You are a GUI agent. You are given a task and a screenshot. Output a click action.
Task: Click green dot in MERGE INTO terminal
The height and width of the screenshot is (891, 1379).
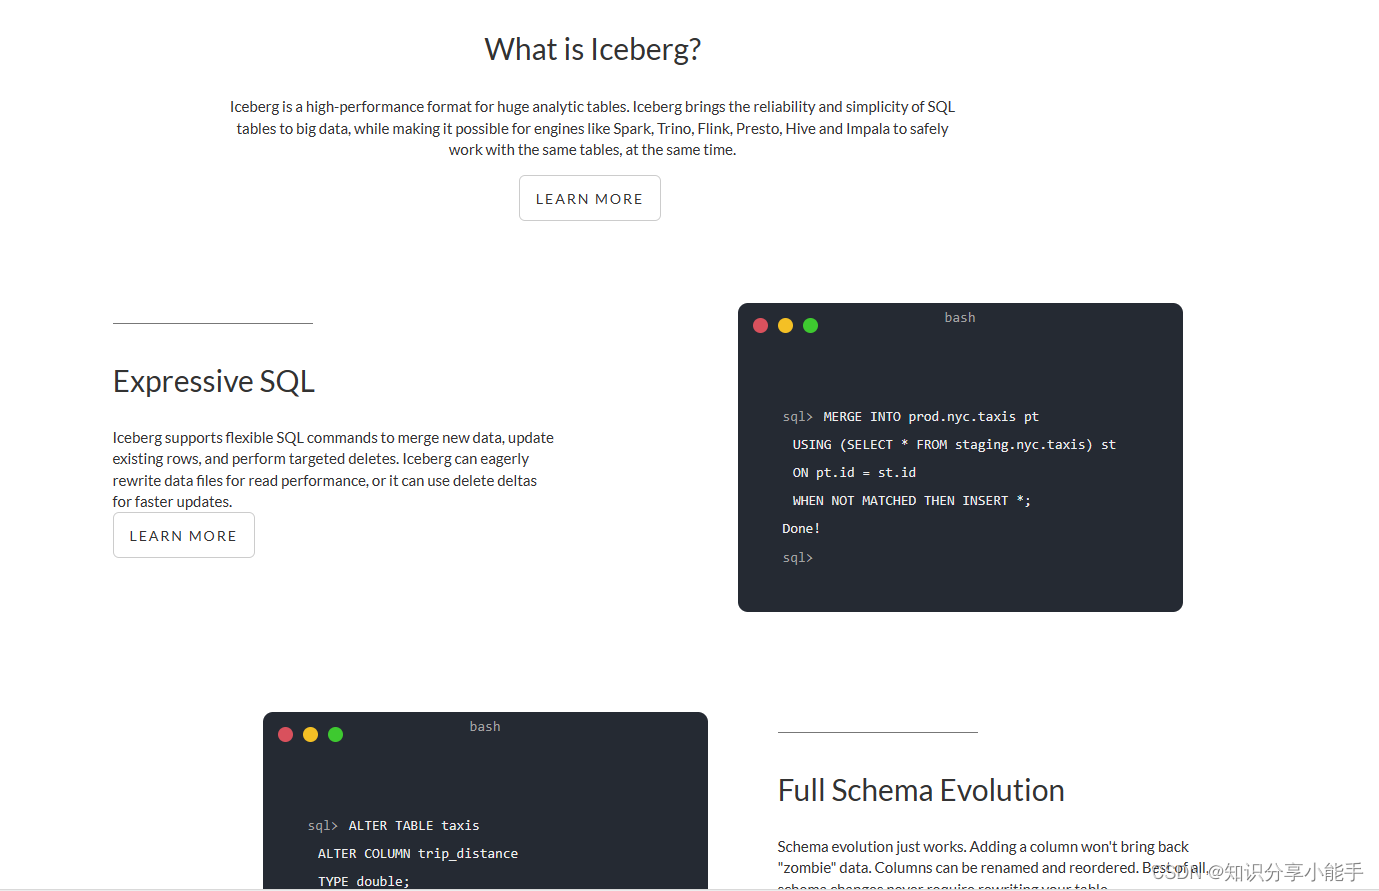(x=810, y=325)
